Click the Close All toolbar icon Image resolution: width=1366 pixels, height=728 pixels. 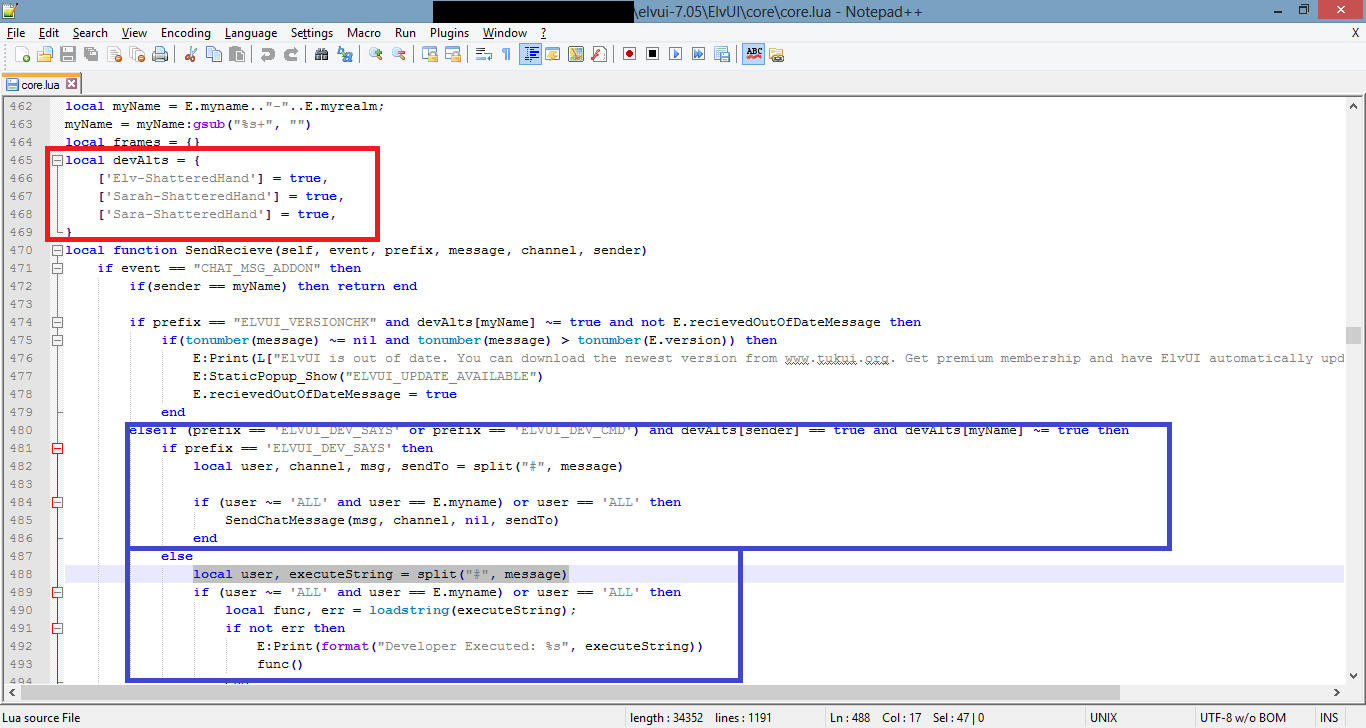137,54
